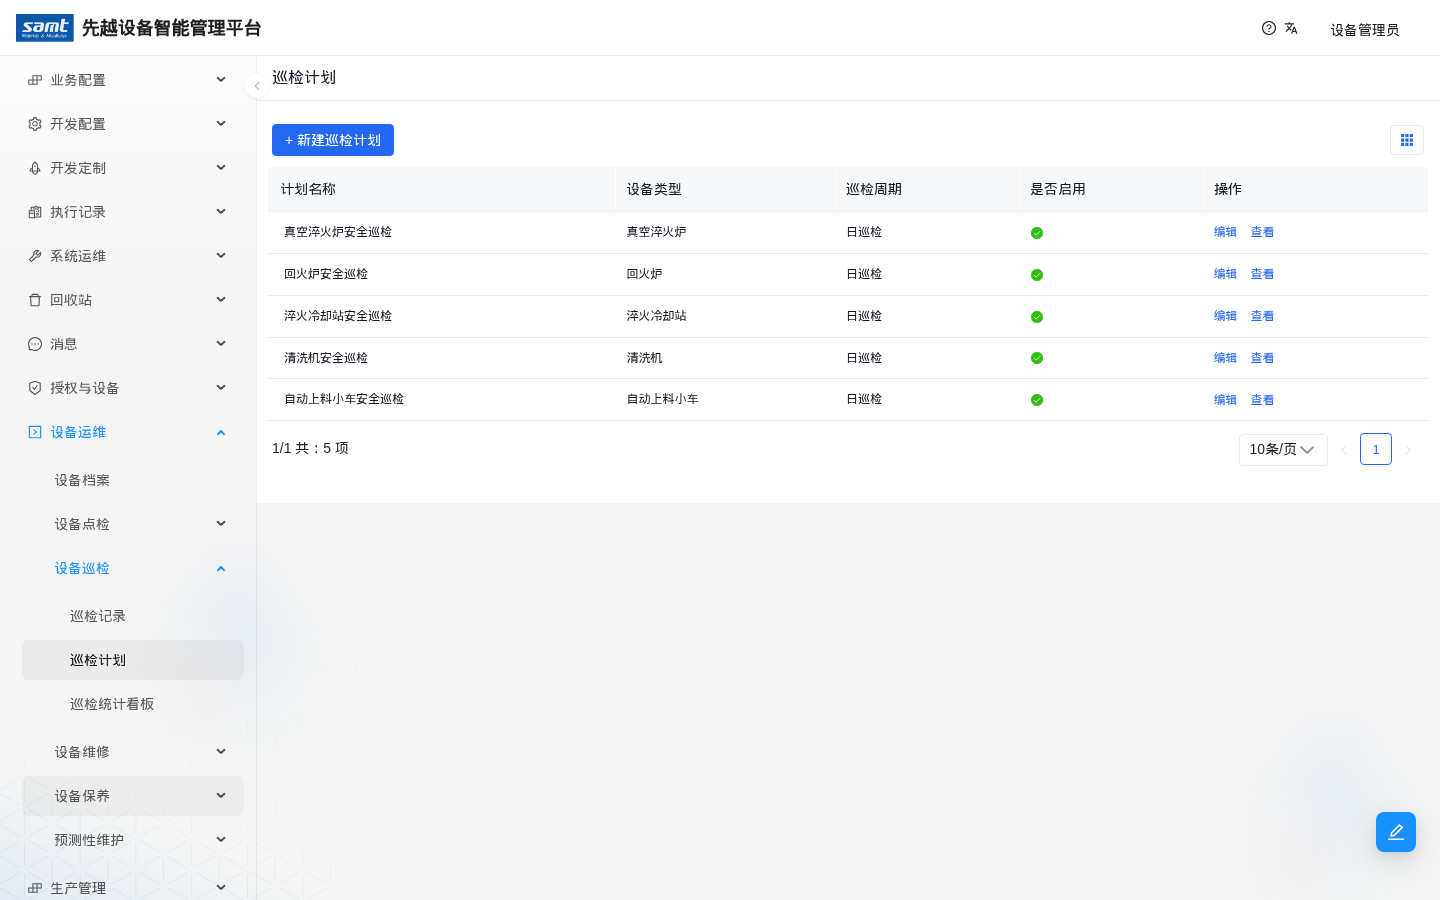Viewport: 1440px width, 900px height.
Task: Click enabled status dot for 回火炉安全巡检
Action: tap(1037, 275)
